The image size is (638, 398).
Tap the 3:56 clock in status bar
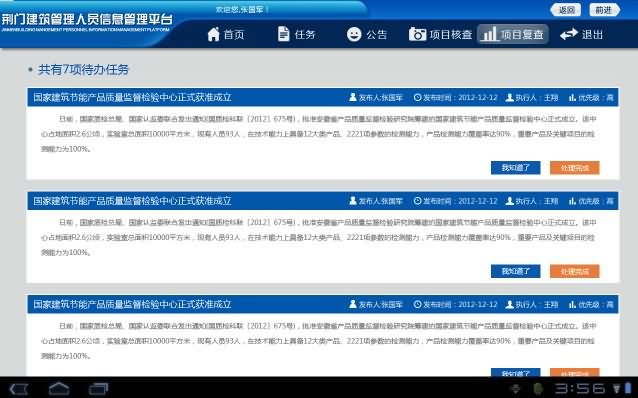coord(580,388)
